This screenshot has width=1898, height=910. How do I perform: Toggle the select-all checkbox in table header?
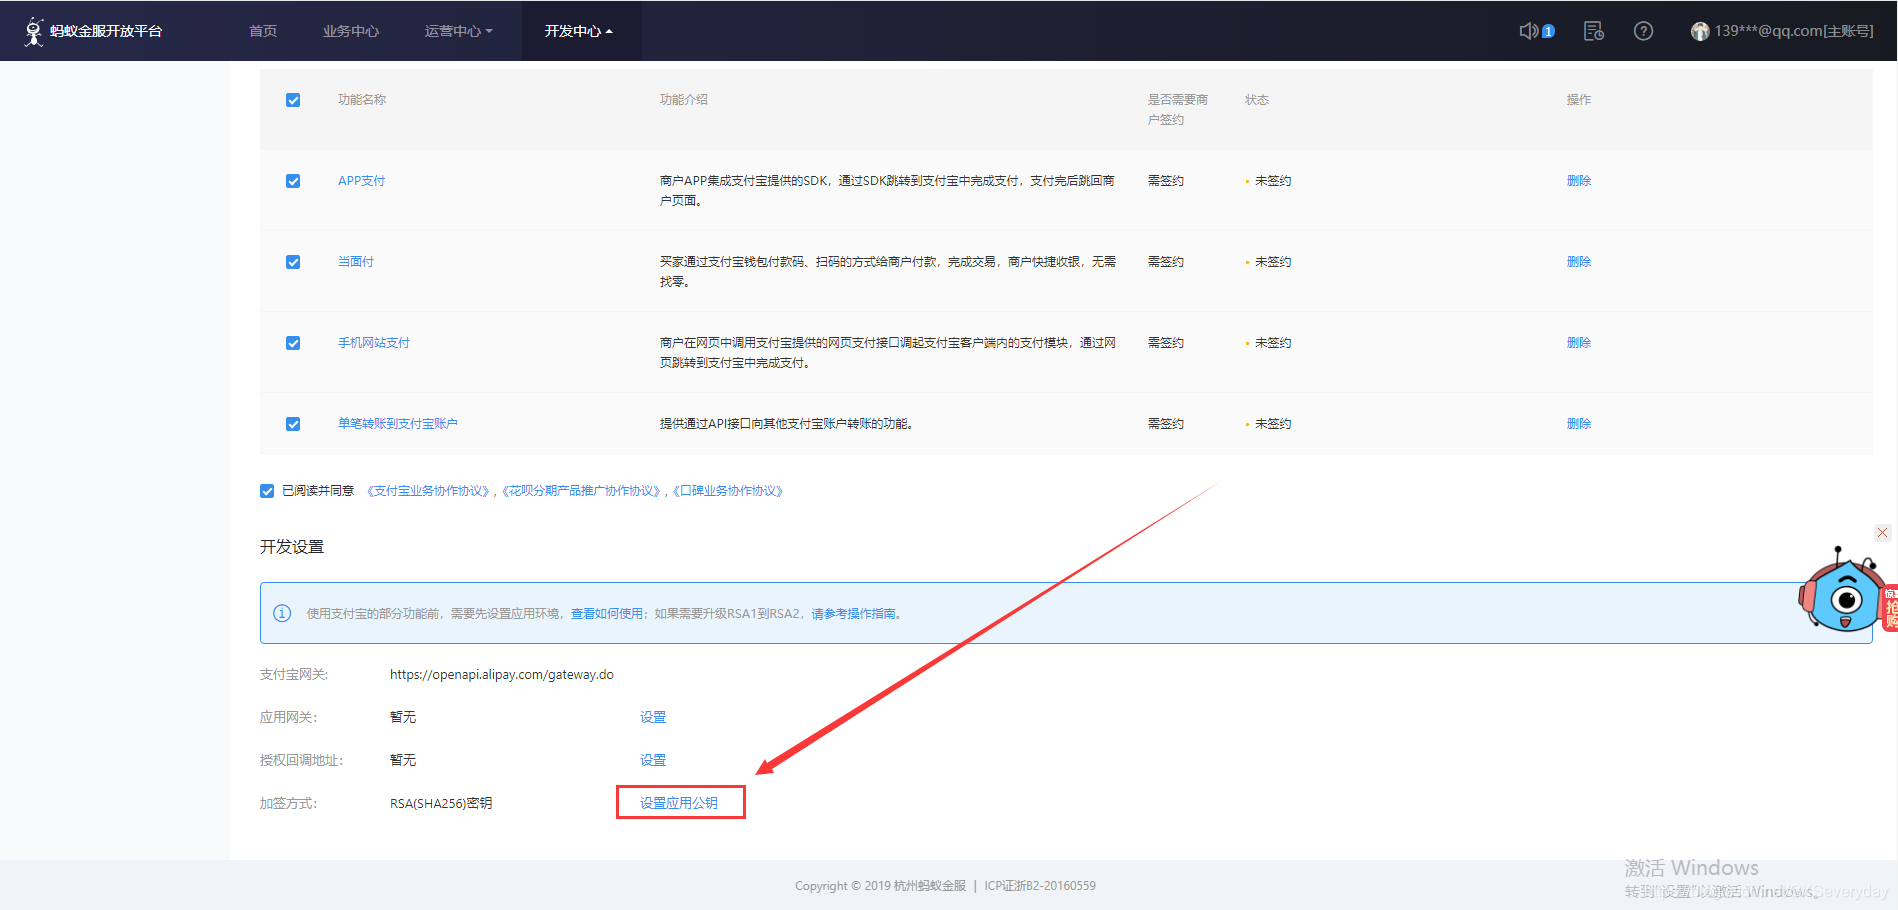click(293, 100)
